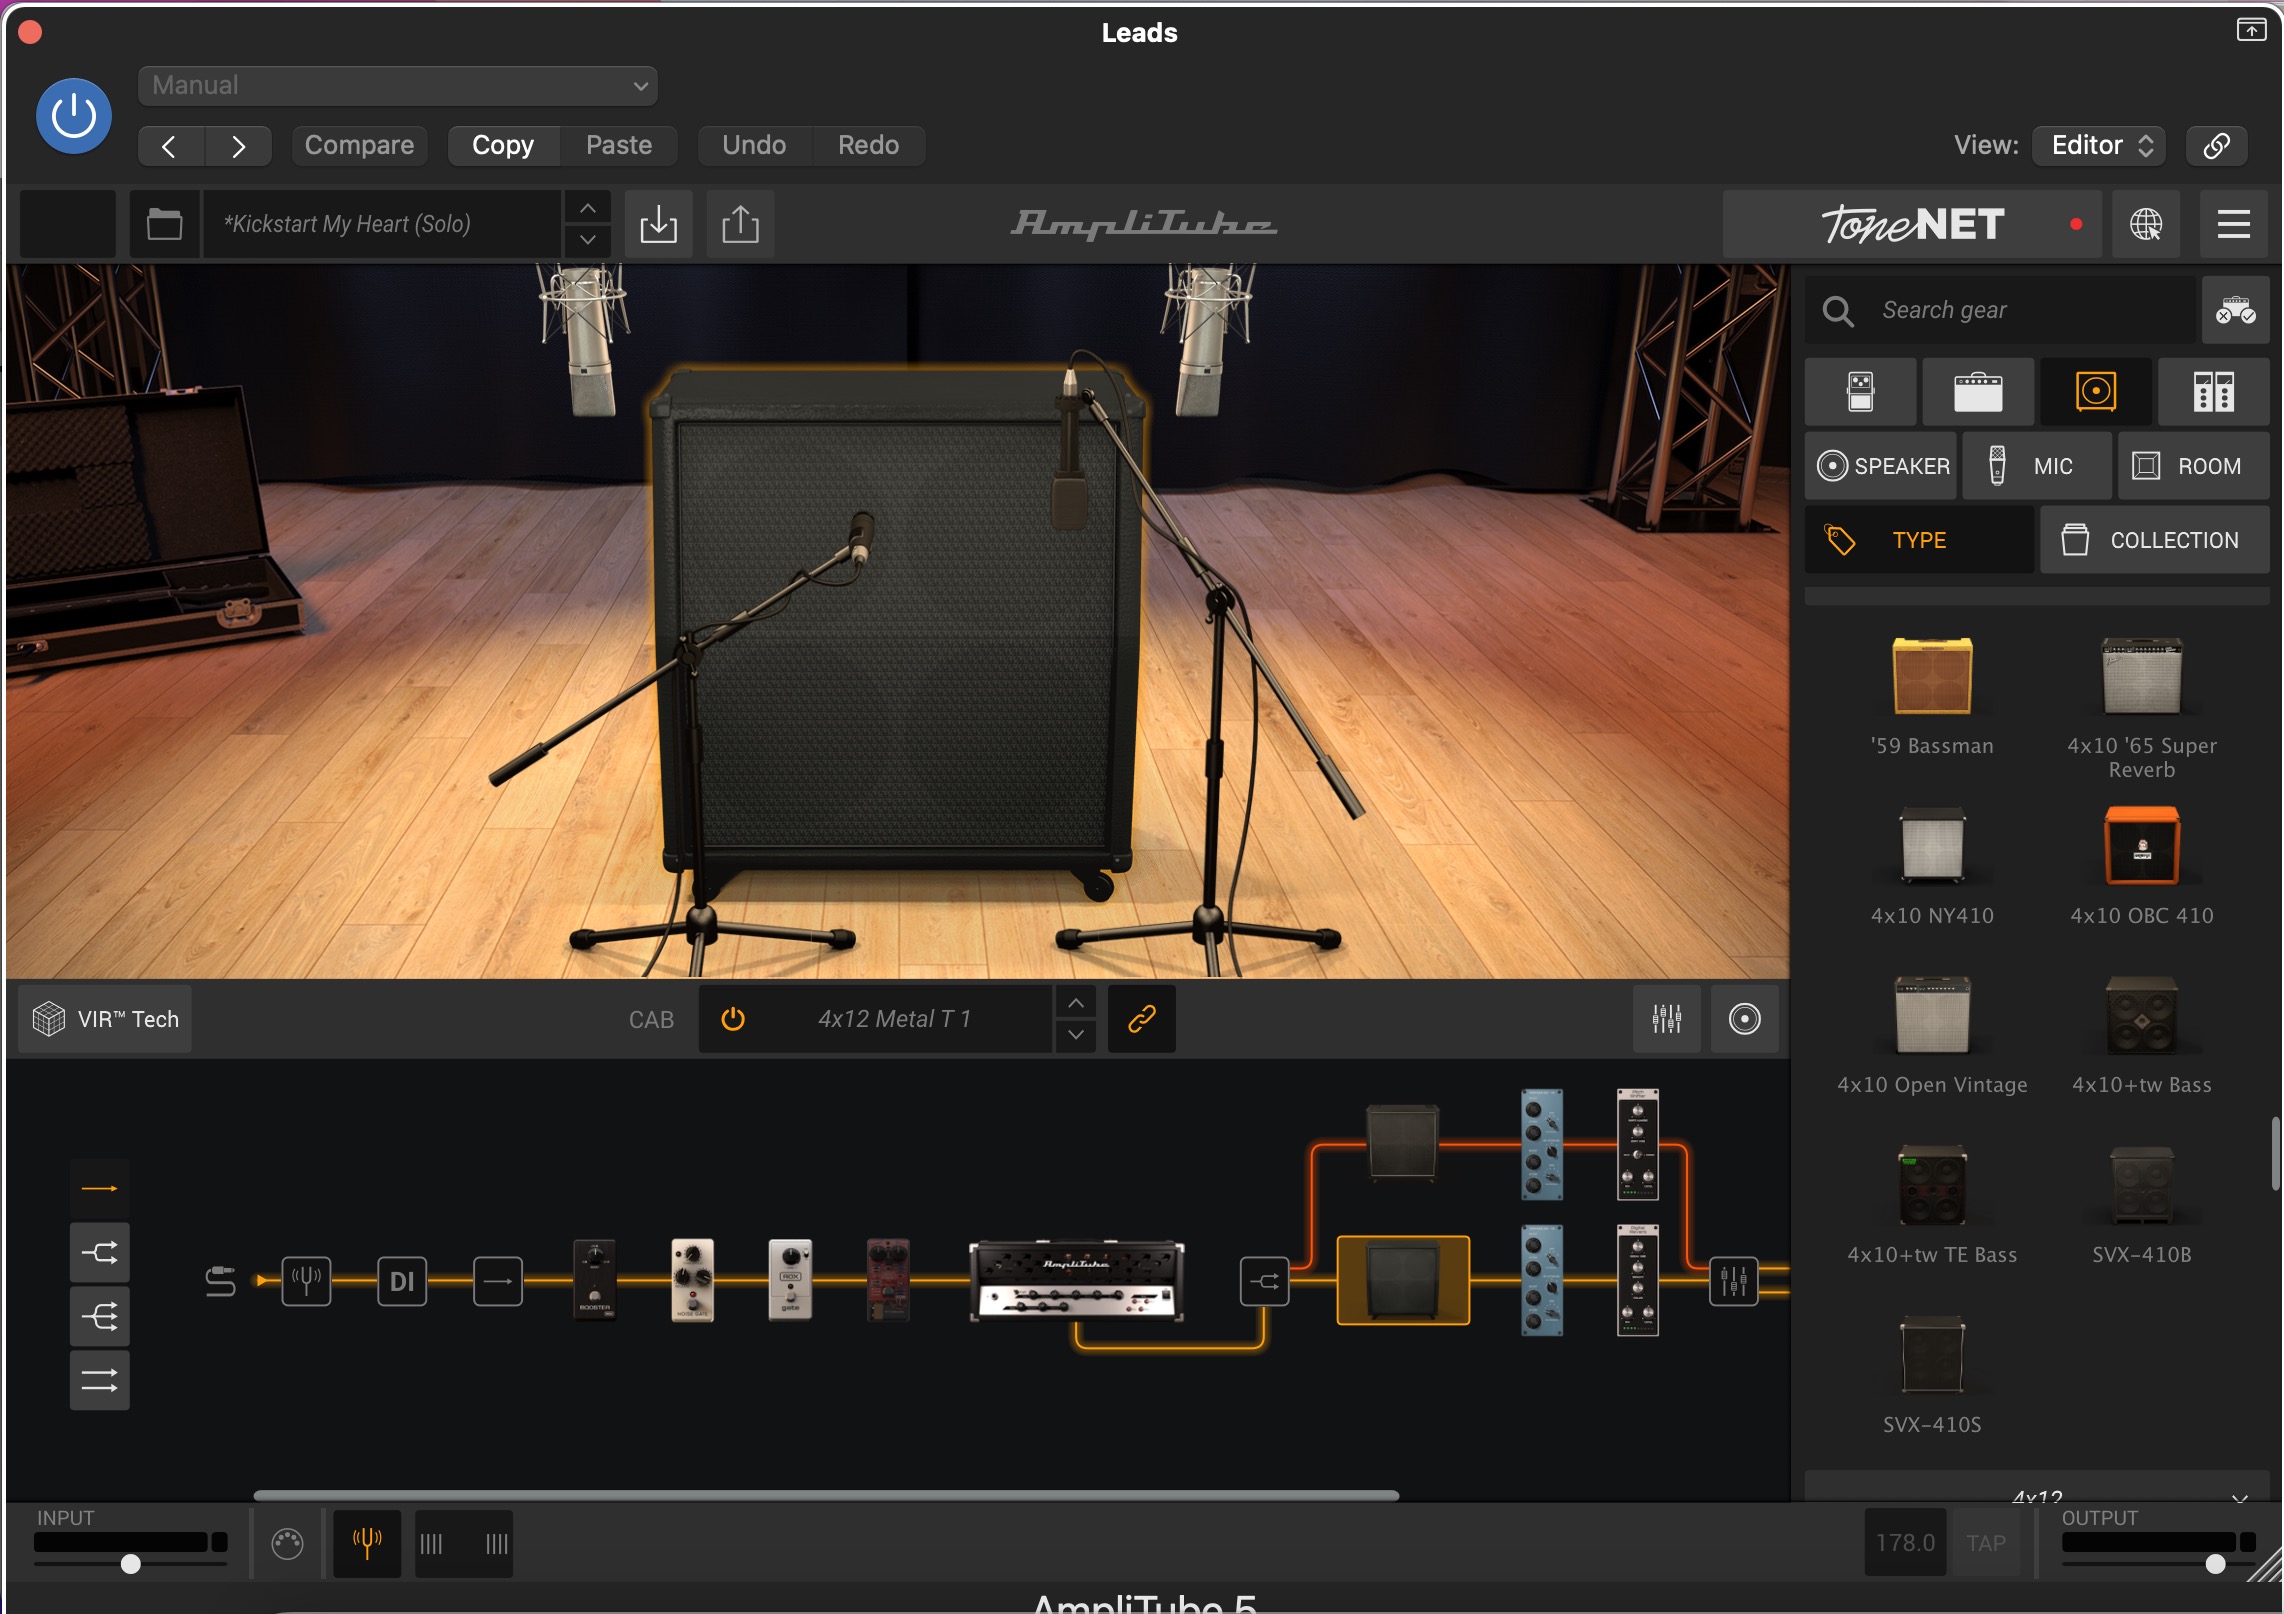Viewport: 2284px width, 1614px height.
Task: Click the Copy button
Action: coord(503,146)
